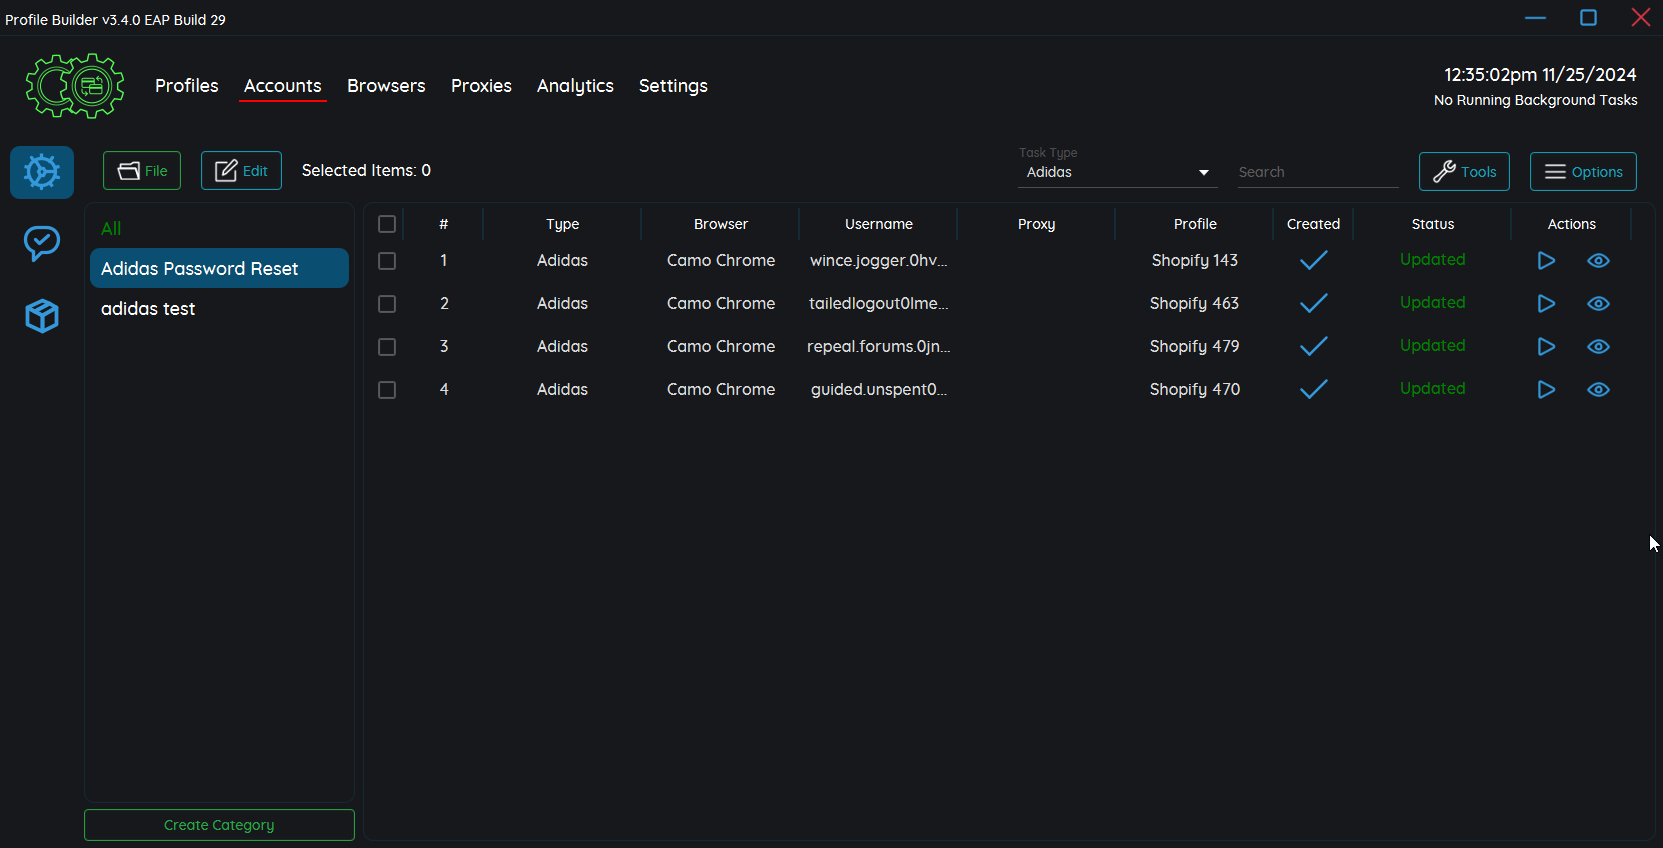
Task: Click the play icon for Shopify 470 row
Action: pyautogui.click(x=1545, y=390)
